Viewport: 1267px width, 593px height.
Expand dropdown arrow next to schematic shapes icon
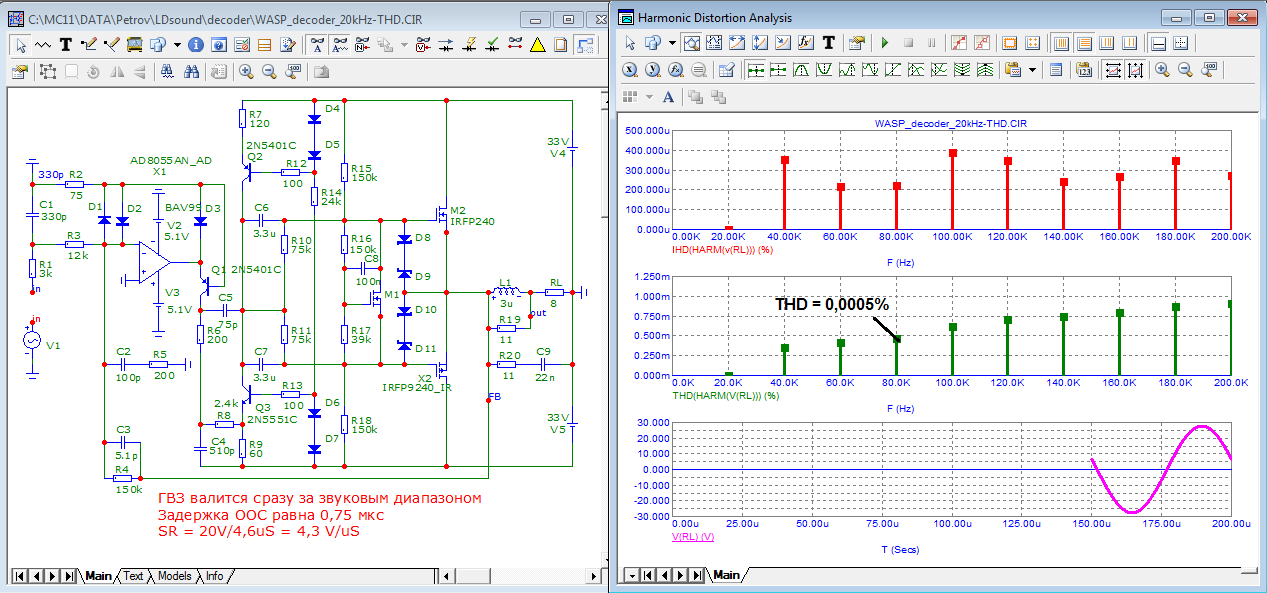(x=177, y=44)
